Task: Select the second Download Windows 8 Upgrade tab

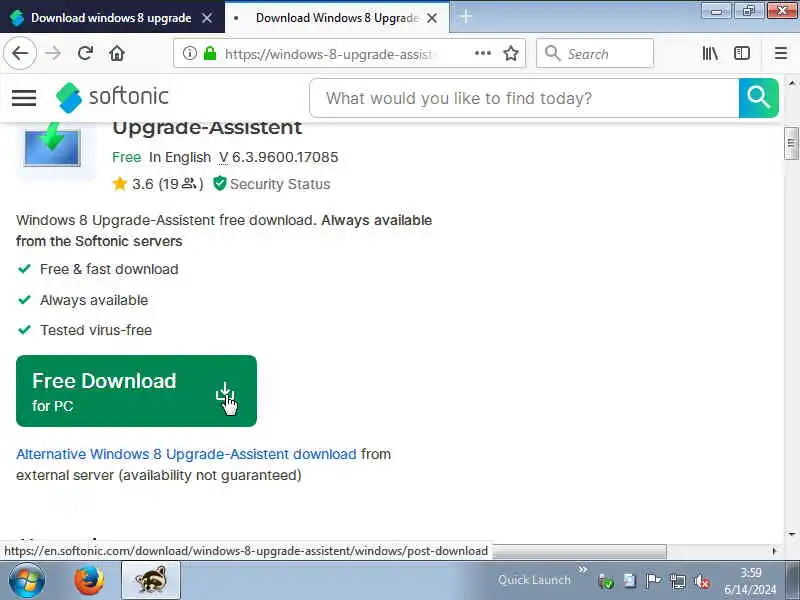Action: click(x=337, y=18)
